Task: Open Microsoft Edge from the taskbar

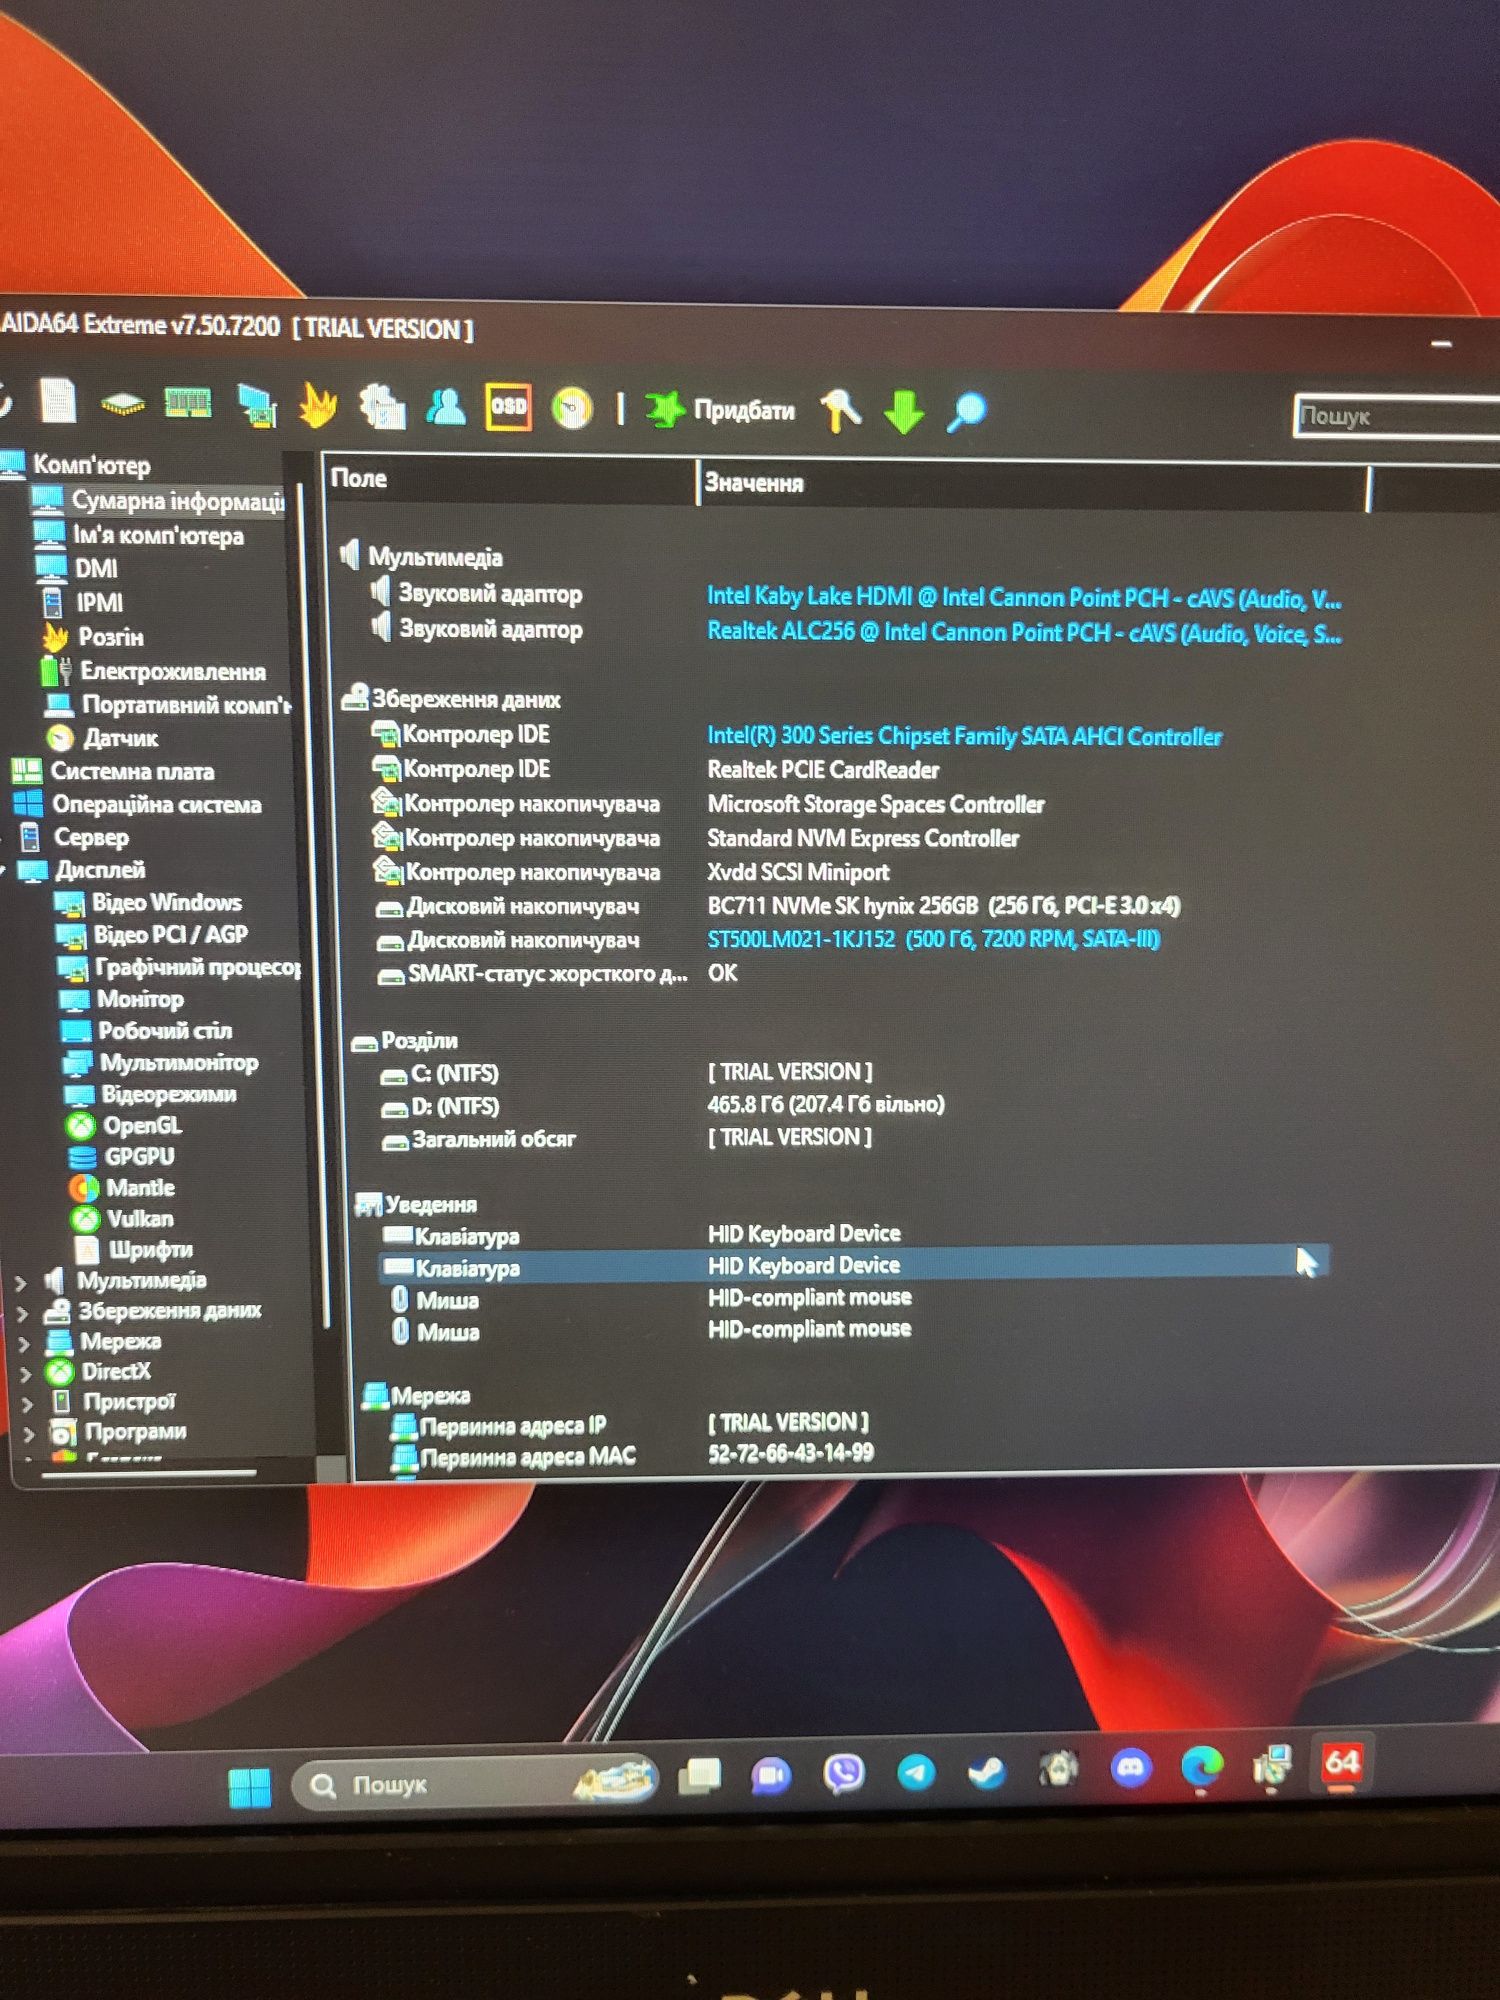Action: [x=1201, y=1767]
